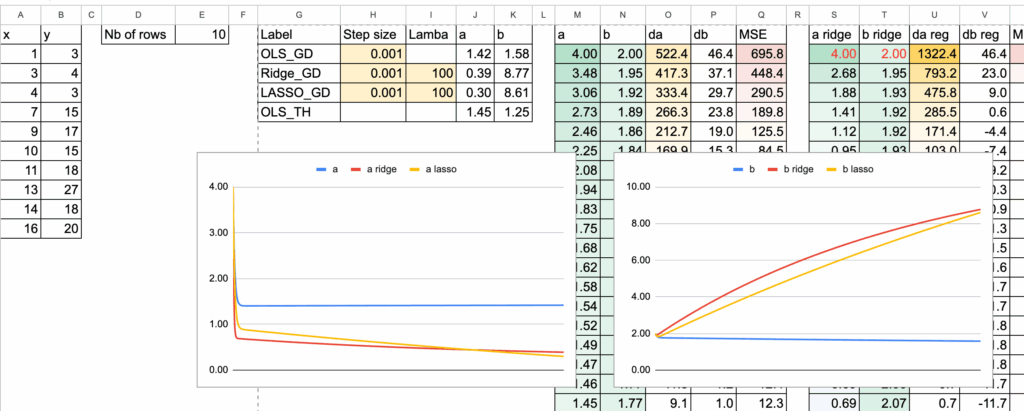The height and width of the screenshot is (411, 1024).
Task: Click the cell with y value 27
Action: pyautogui.click(x=63, y=190)
